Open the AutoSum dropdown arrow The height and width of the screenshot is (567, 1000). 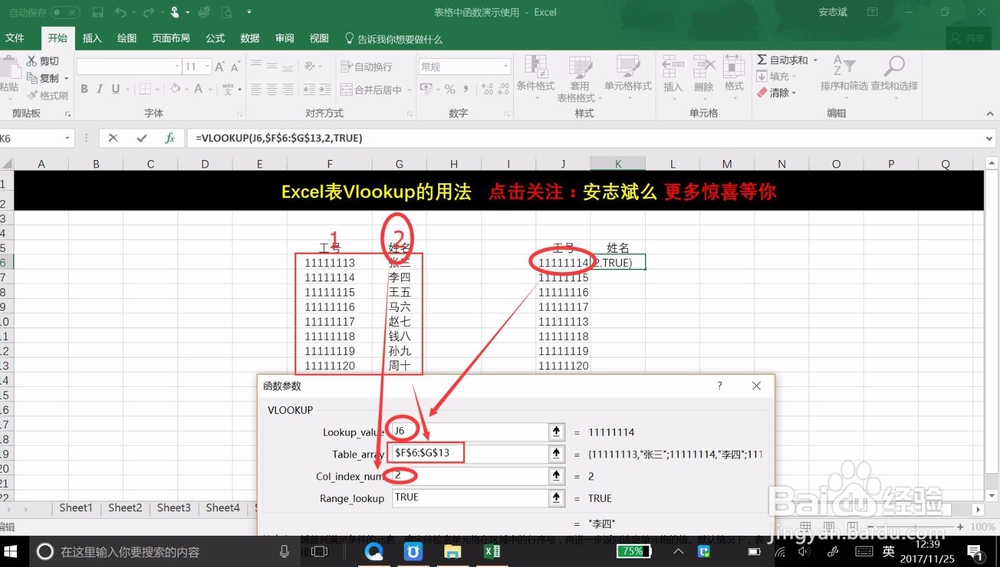click(x=815, y=60)
